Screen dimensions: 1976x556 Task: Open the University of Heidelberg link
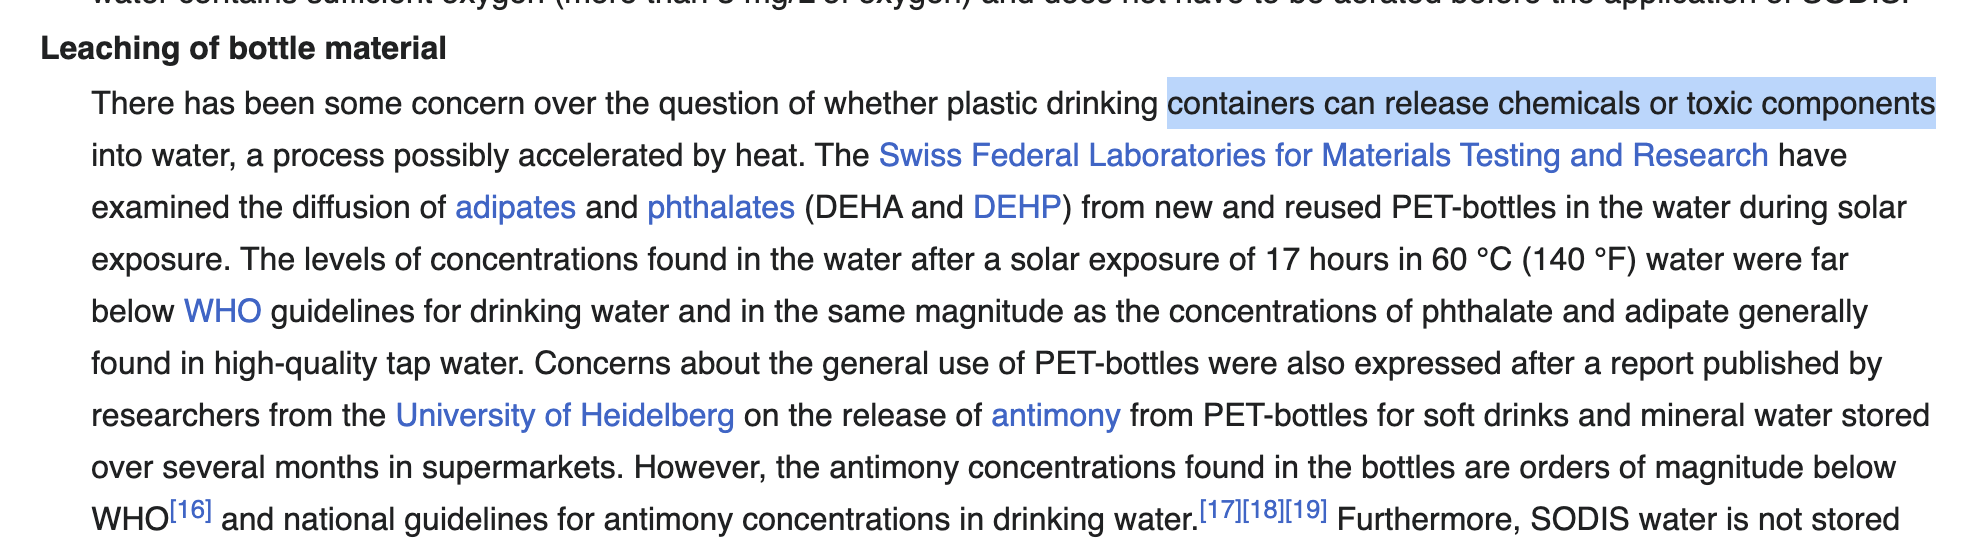coord(565,416)
